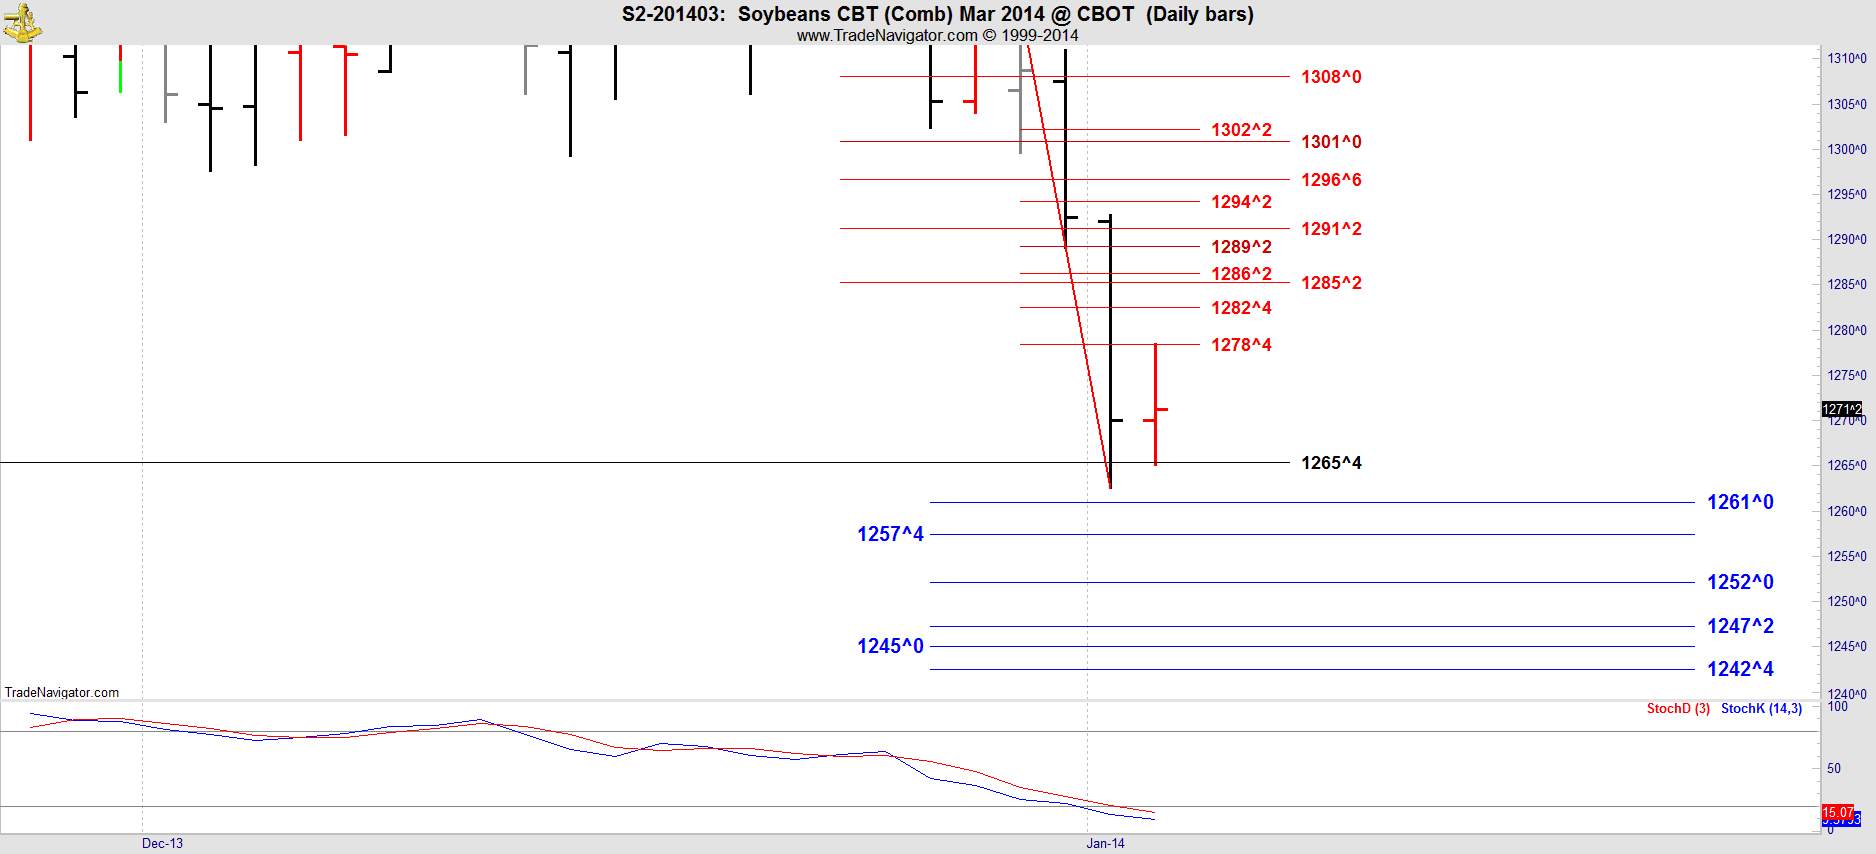Select the blue 1245^0 support label

(x=890, y=646)
